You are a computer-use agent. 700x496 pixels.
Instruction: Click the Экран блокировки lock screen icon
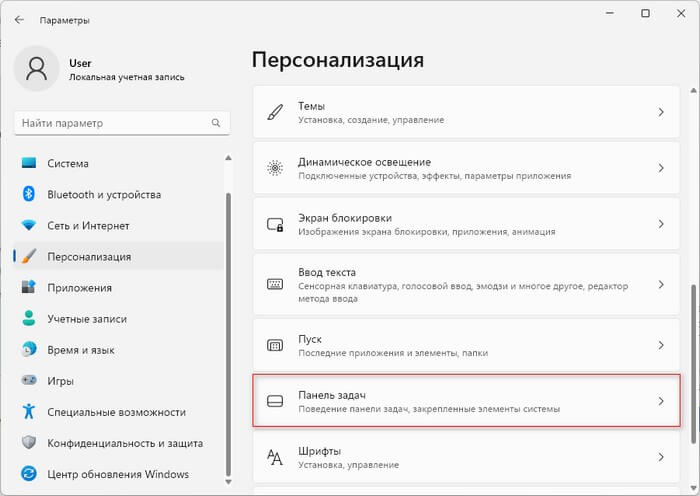click(x=275, y=224)
